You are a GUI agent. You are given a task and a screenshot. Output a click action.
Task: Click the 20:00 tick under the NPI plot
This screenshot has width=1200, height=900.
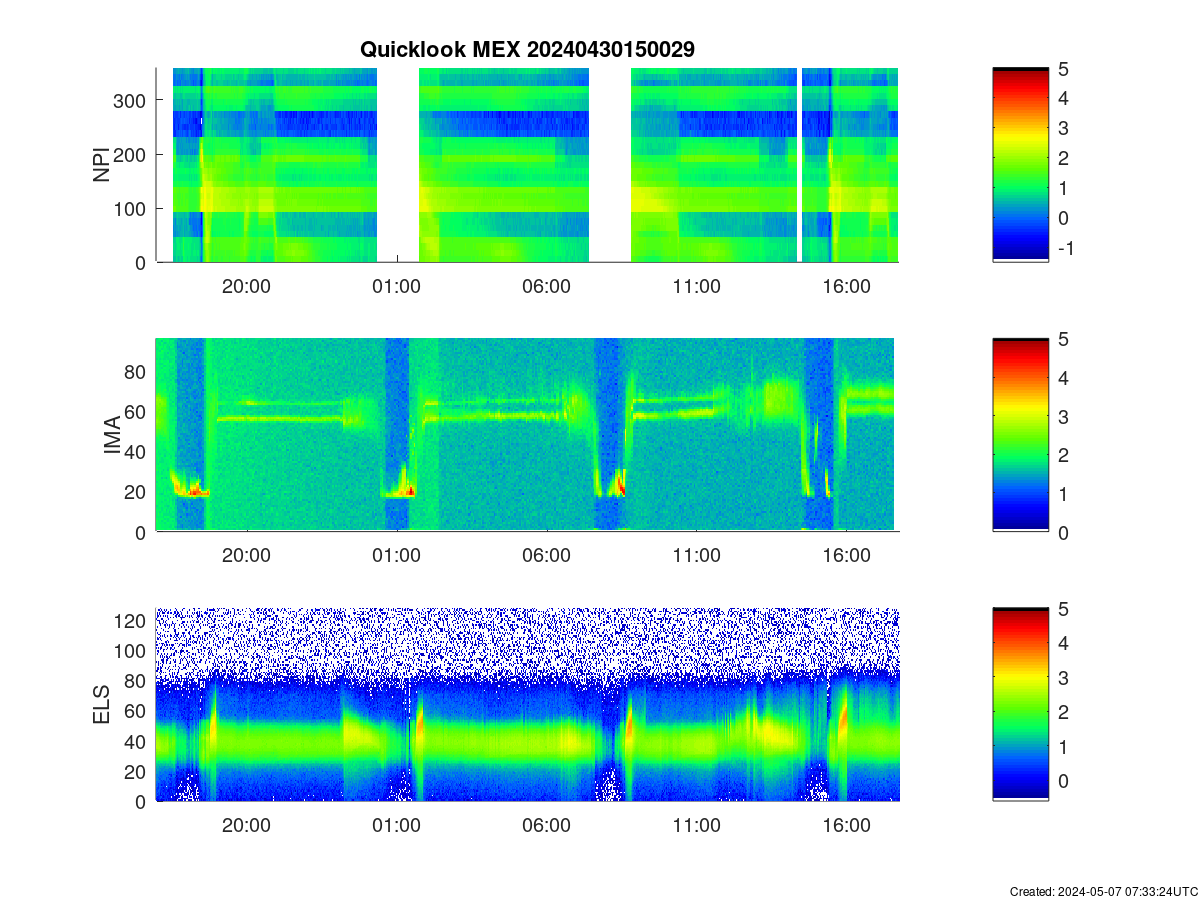click(246, 286)
